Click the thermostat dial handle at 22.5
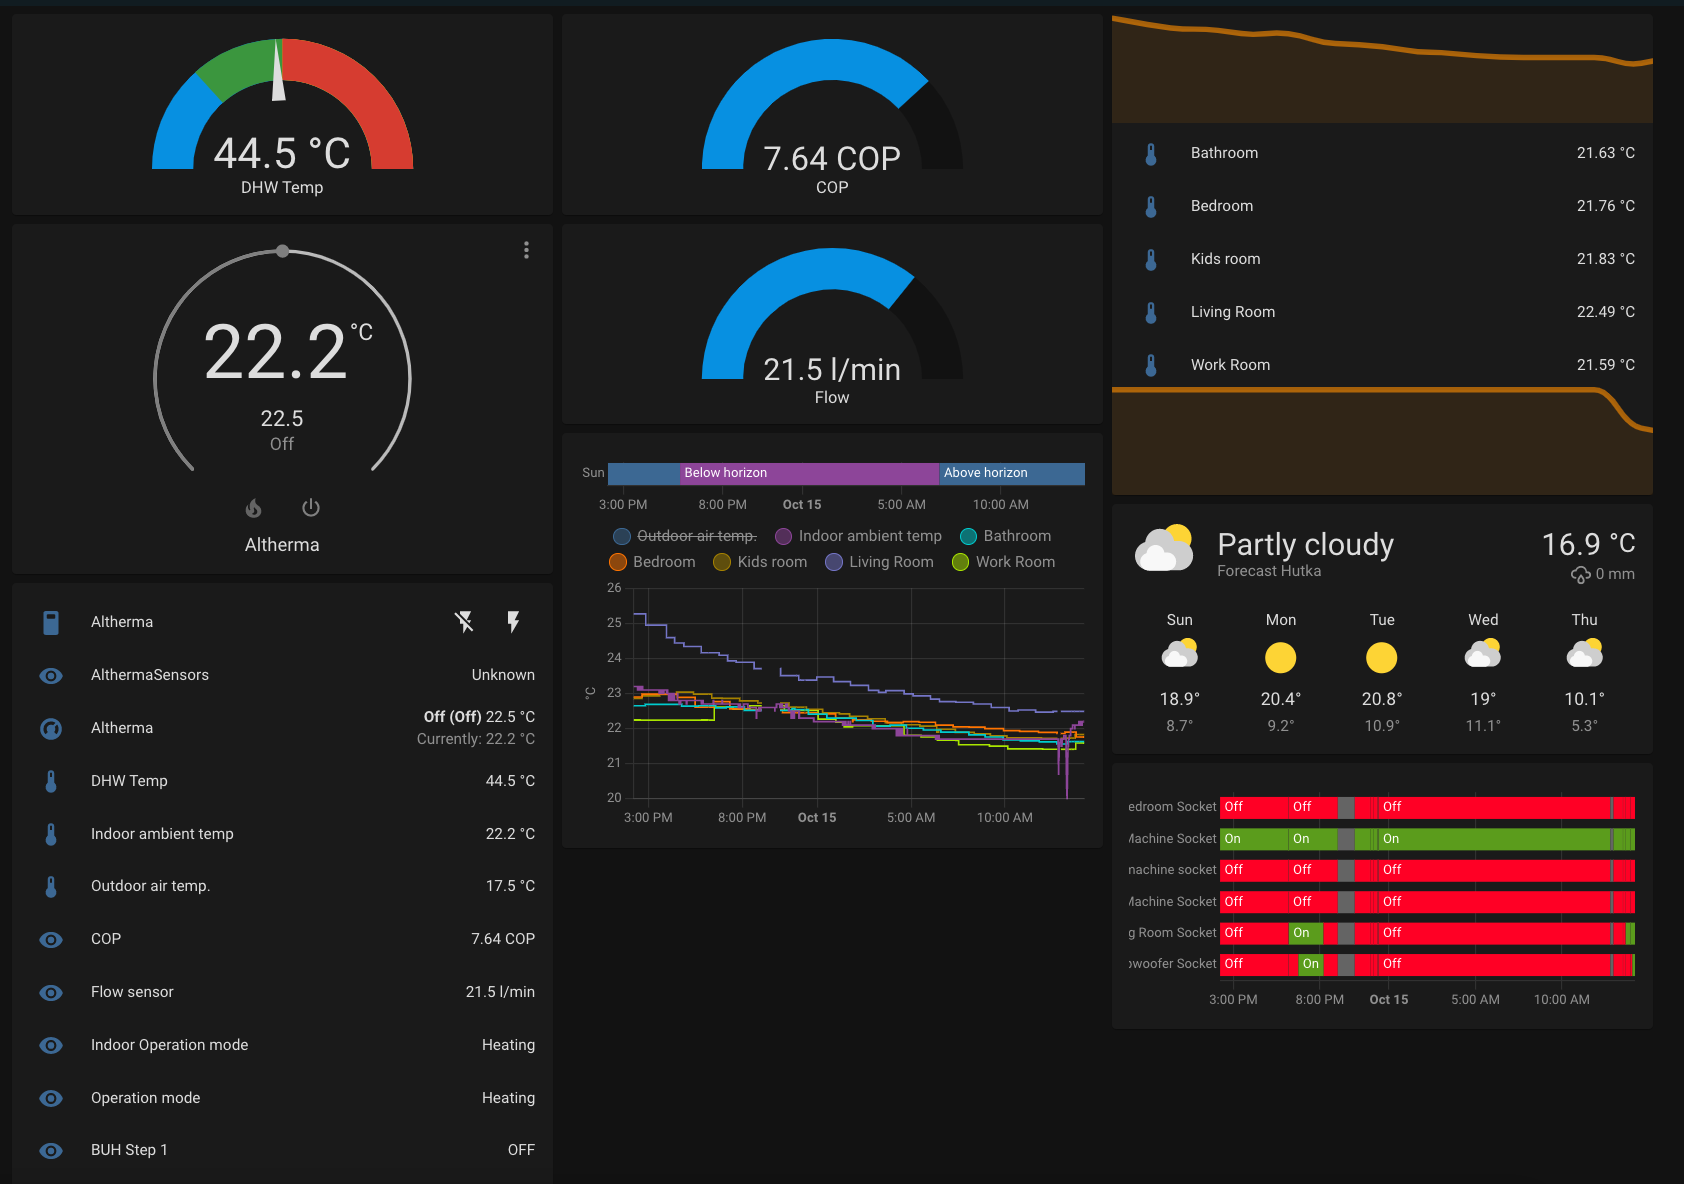Viewport: 1684px width, 1184px height. (283, 251)
